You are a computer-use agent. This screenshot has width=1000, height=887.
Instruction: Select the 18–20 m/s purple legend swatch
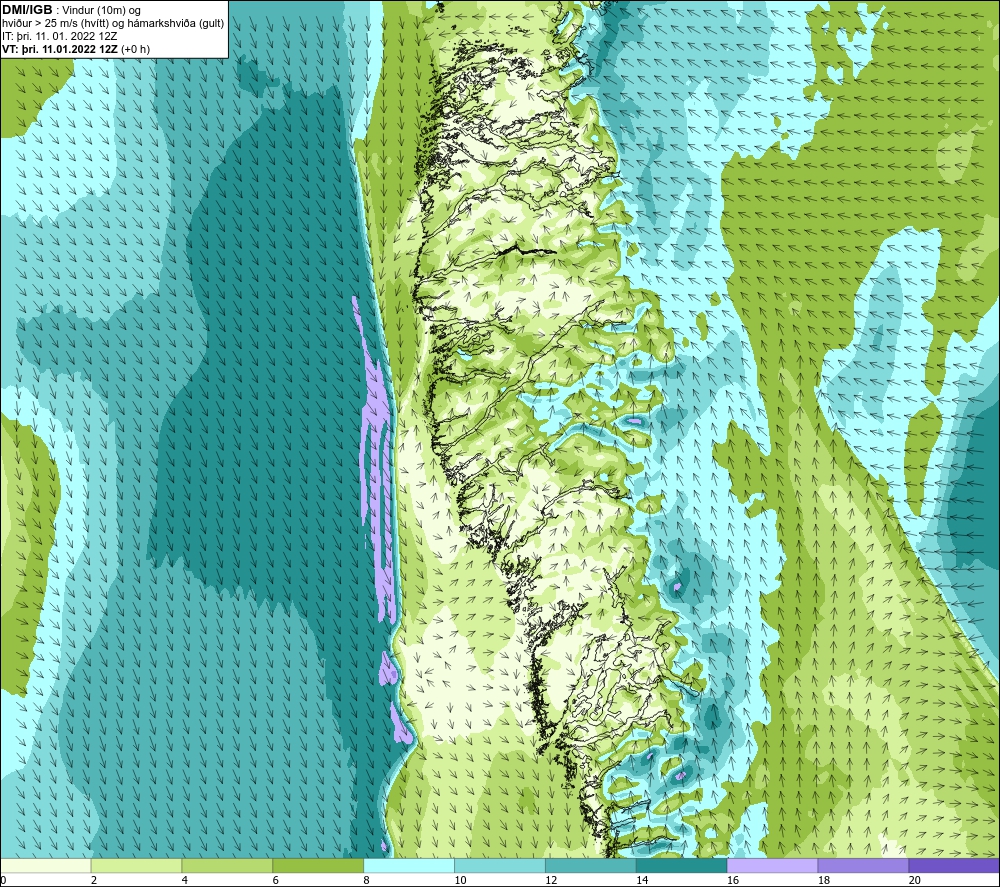(864, 866)
